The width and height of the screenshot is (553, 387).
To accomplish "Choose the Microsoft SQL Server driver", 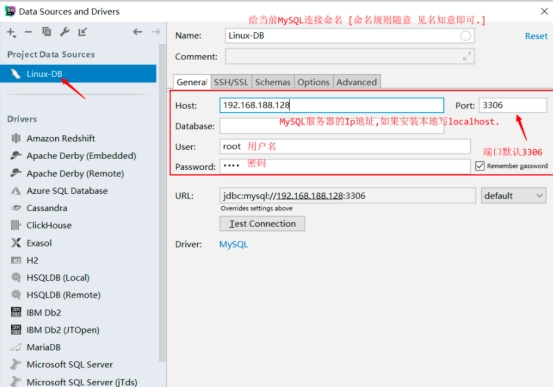I will (x=69, y=364).
